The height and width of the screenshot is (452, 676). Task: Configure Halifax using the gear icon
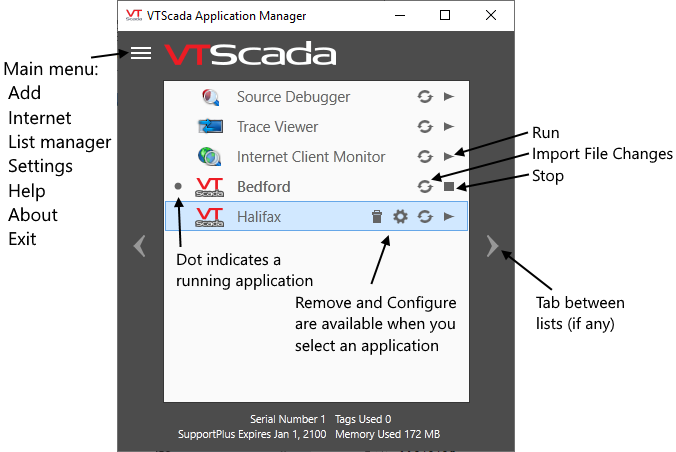pyautogui.click(x=400, y=216)
